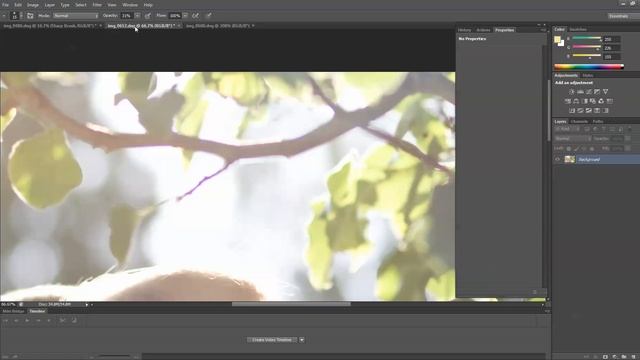Open the Image menu
640x360 pixels.
(x=33, y=5)
